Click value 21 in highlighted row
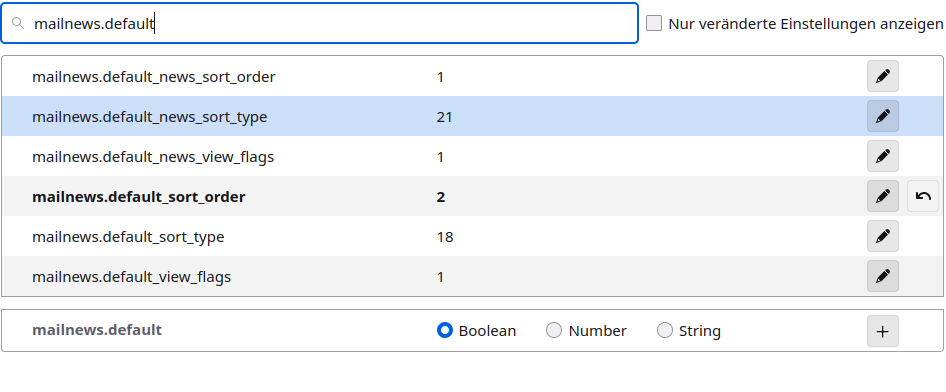Screen dimensions: 946x392 [x=444, y=117]
